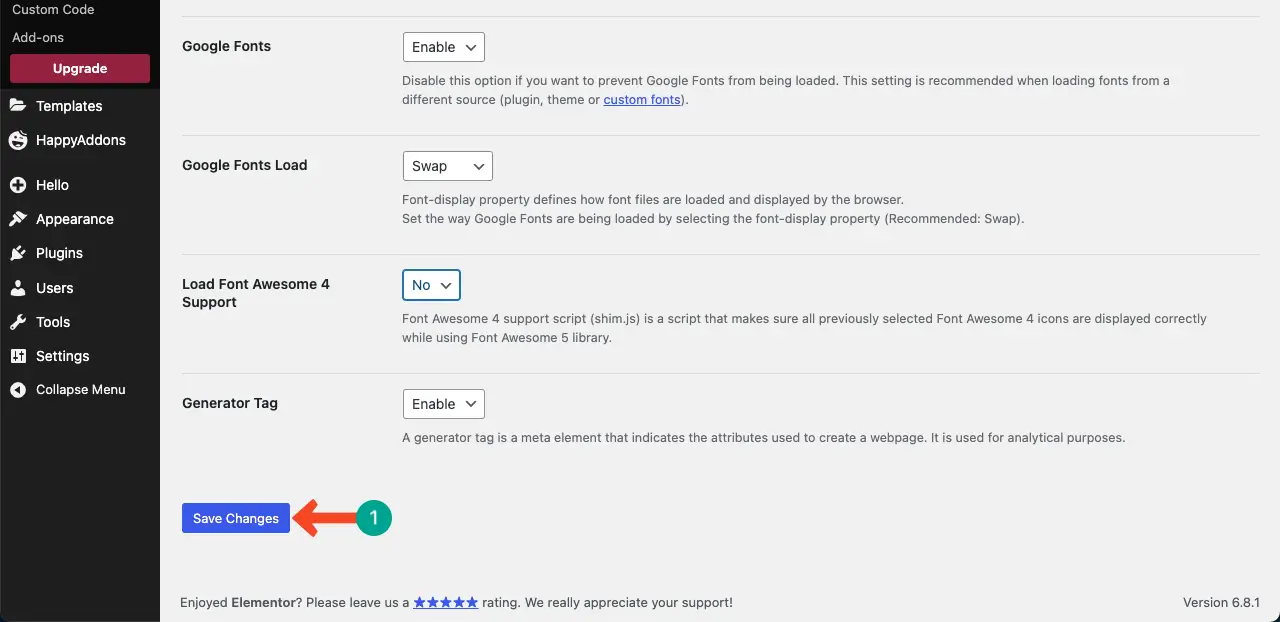This screenshot has height=622, width=1280.
Task: Click the Users person icon
Action: [18, 288]
